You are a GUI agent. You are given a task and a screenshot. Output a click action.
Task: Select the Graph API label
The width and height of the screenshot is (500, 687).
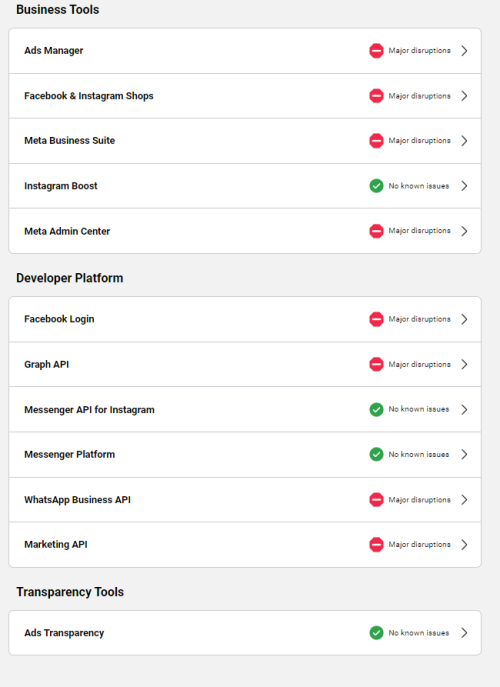click(x=46, y=365)
